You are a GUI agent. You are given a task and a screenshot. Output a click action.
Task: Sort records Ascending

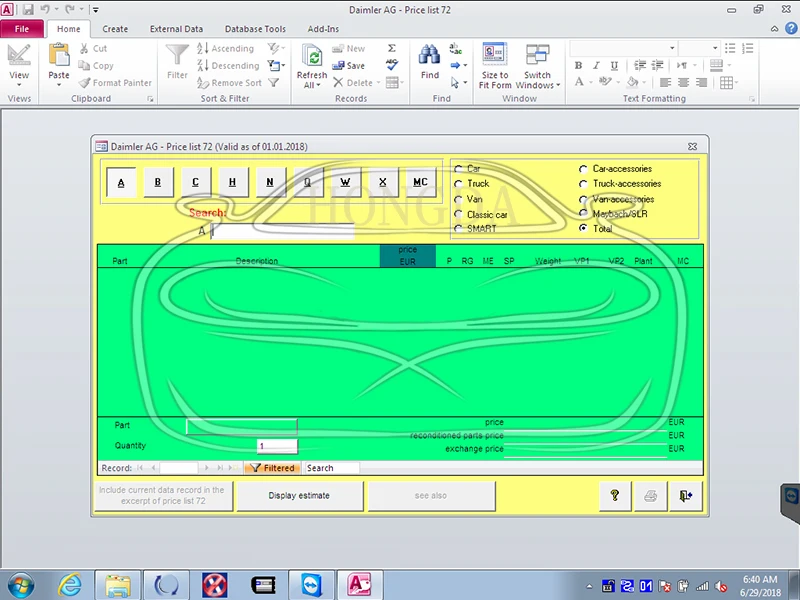click(225, 48)
